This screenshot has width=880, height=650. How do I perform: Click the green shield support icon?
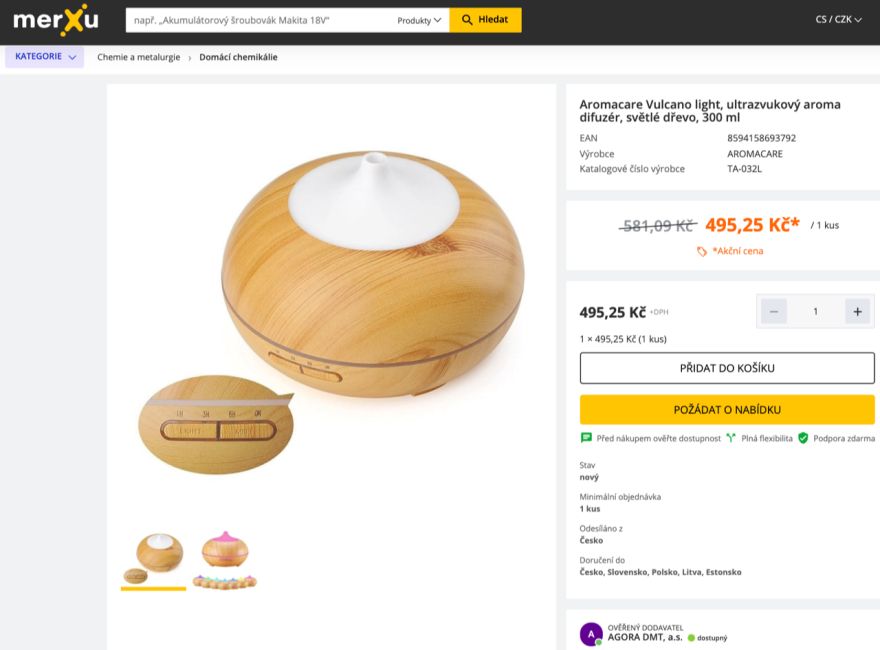point(803,438)
